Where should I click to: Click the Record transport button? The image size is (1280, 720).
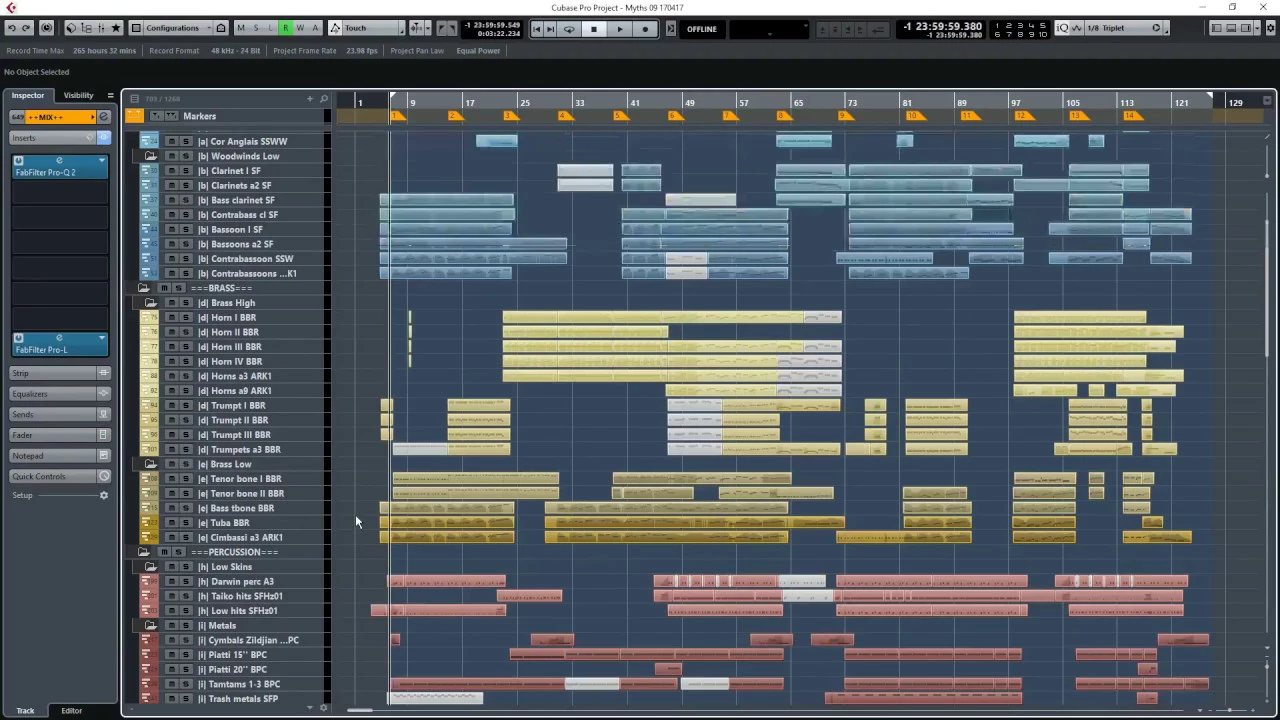[645, 29]
